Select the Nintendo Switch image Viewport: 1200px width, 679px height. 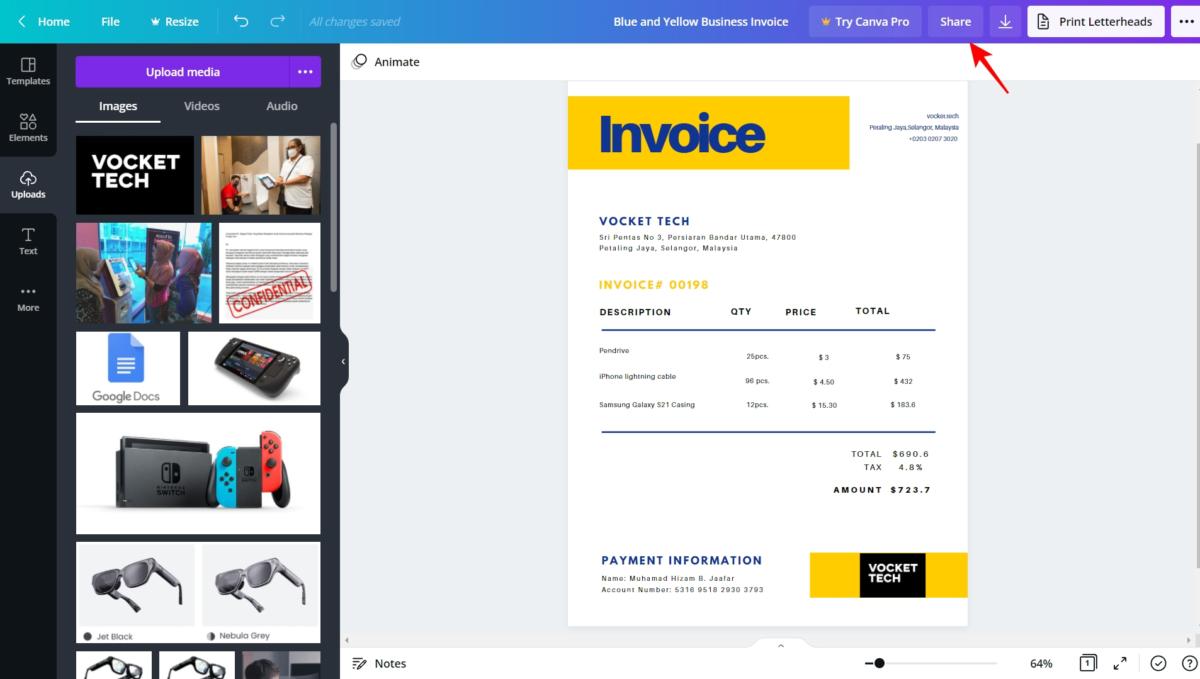[198, 473]
